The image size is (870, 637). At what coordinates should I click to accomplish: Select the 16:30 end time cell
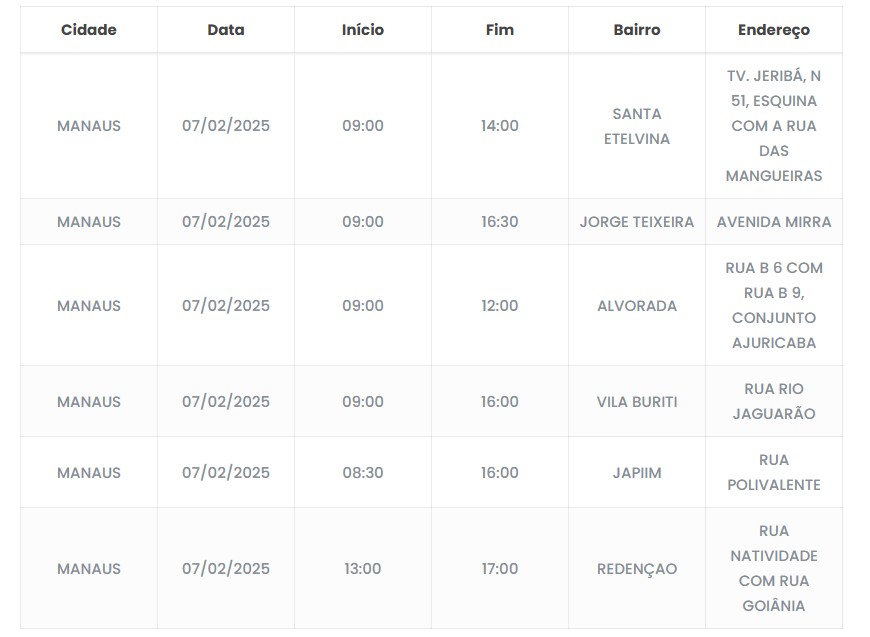[x=500, y=222]
